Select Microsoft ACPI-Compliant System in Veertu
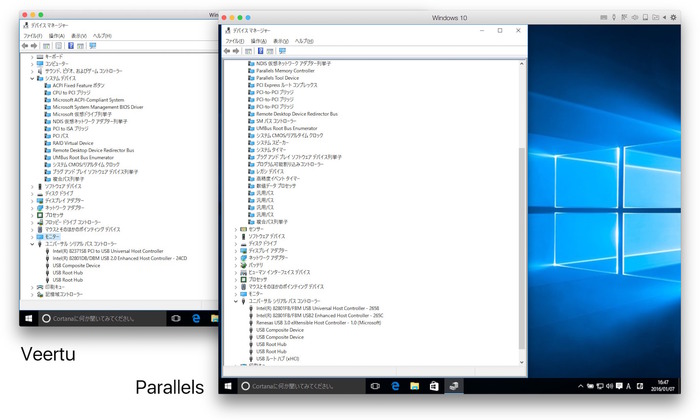 tap(88, 100)
